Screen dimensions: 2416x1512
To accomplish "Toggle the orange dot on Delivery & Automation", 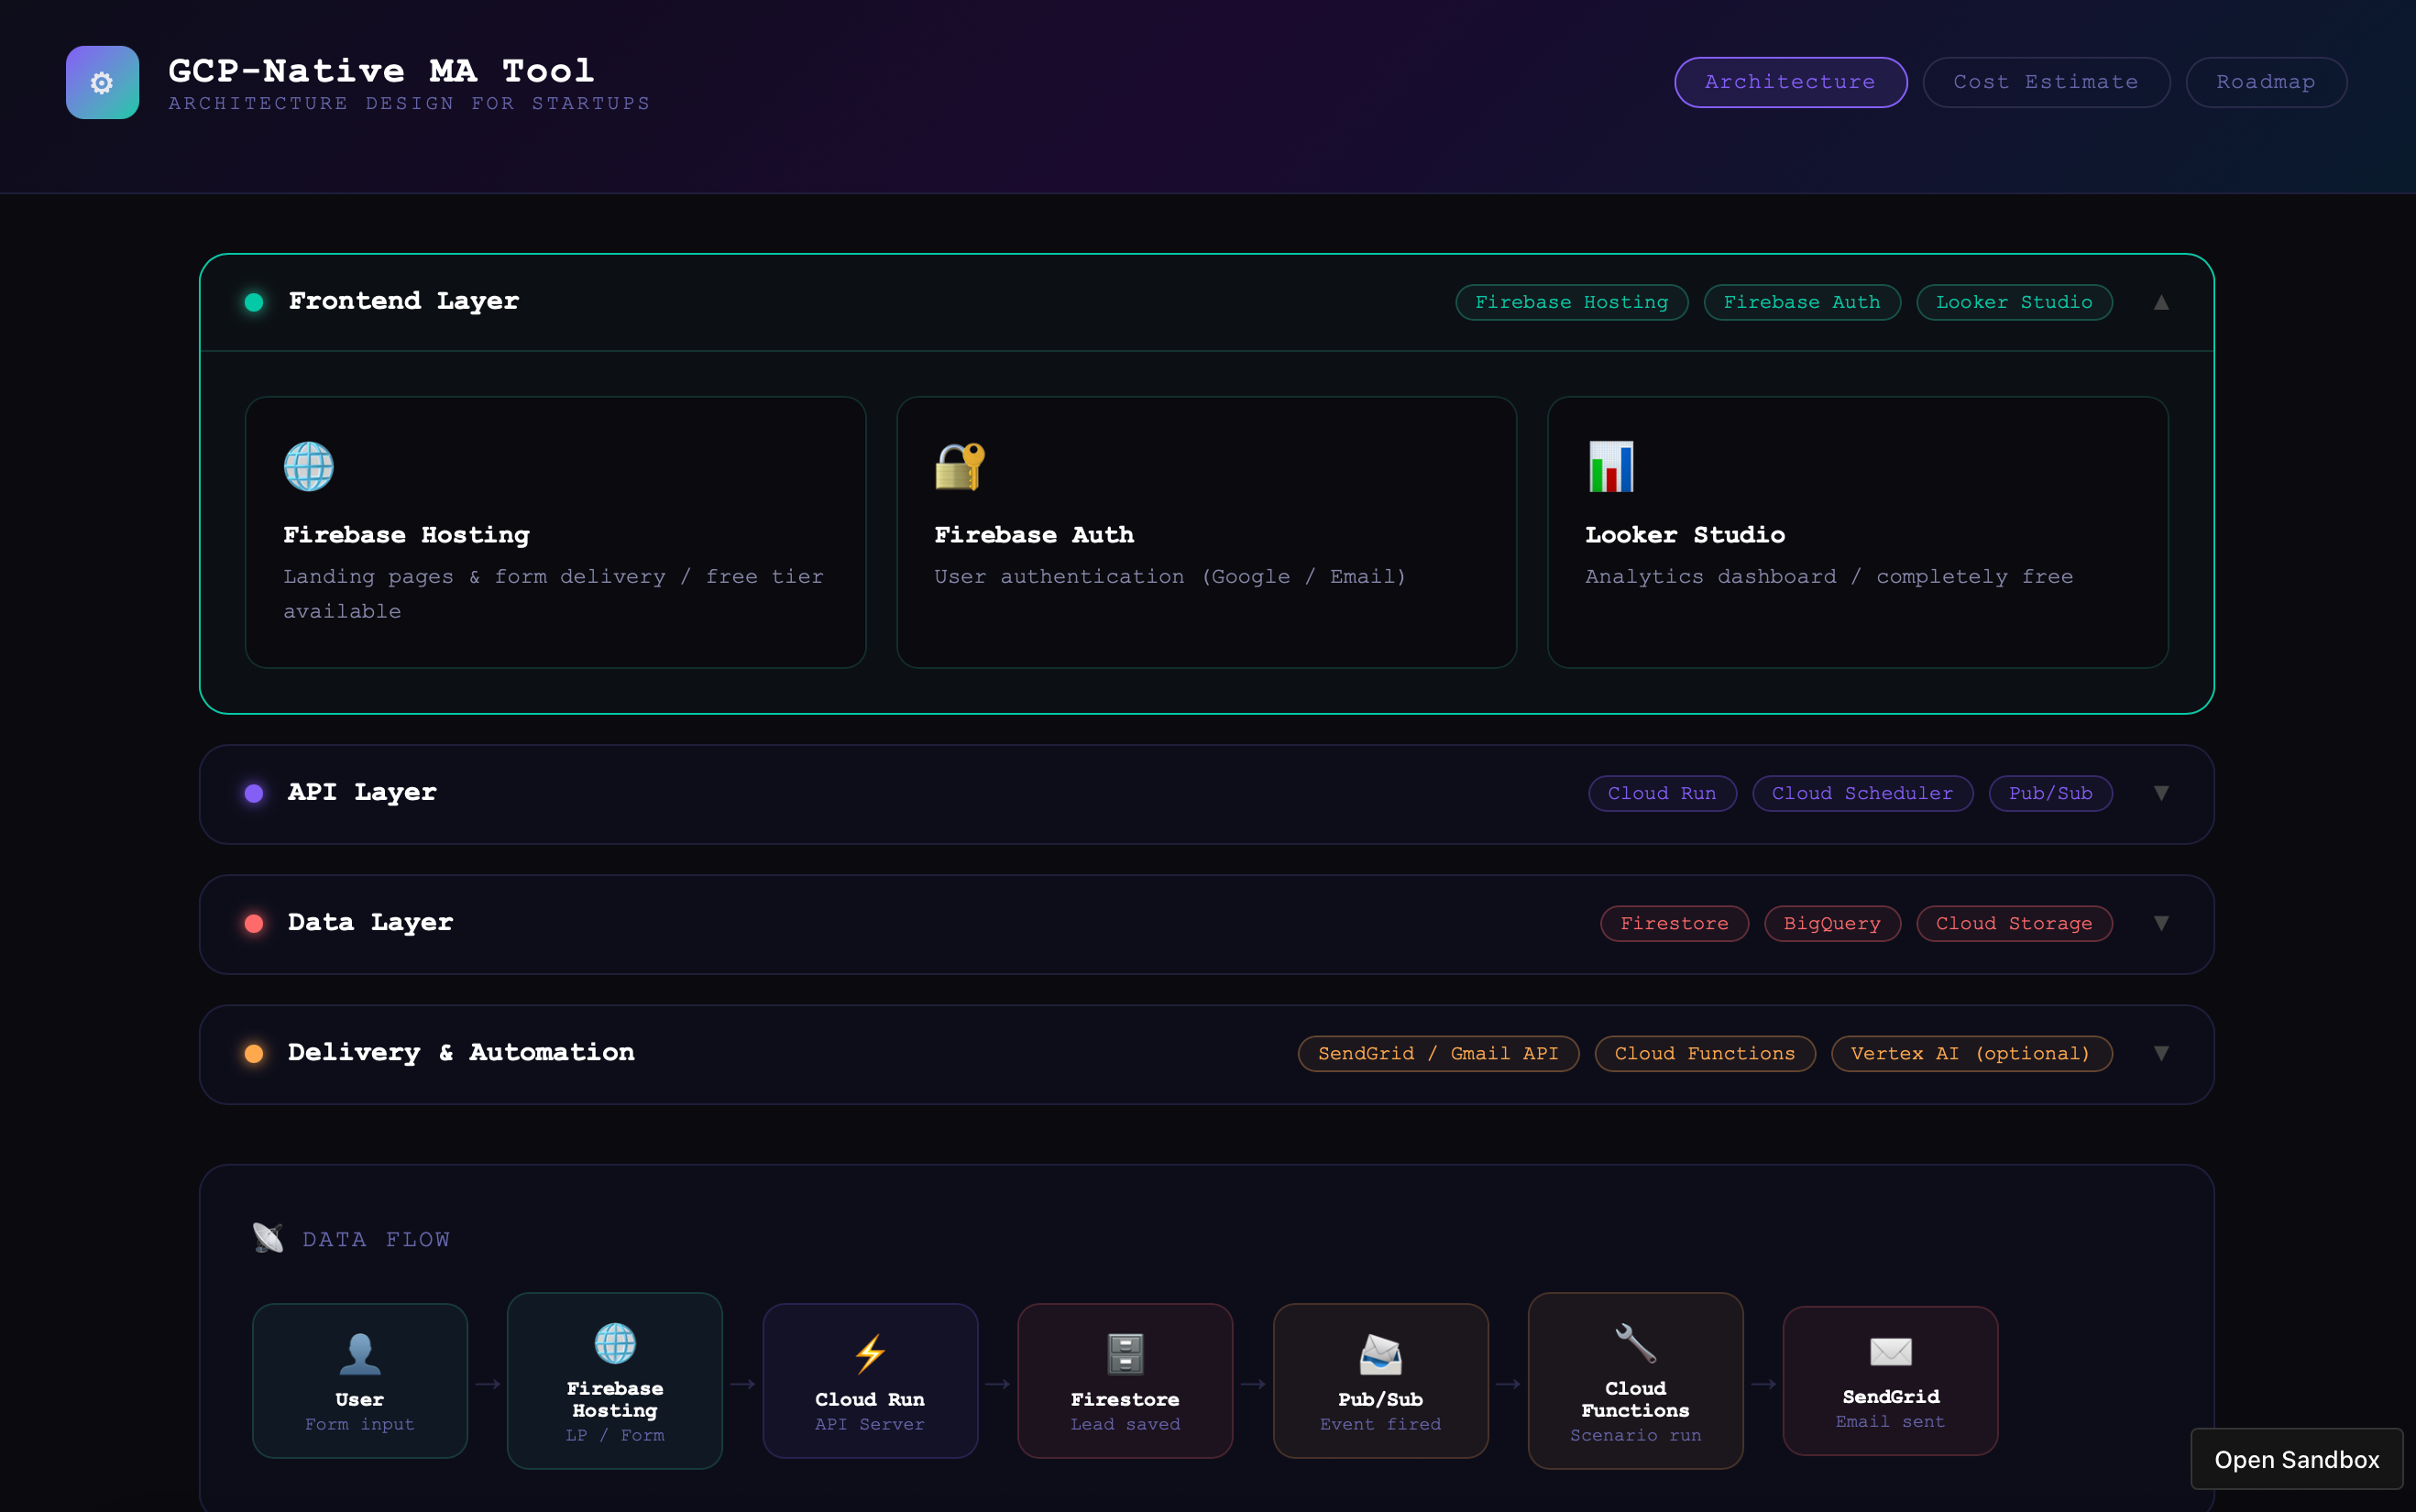I will pyautogui.click(x=253, y=1053).
